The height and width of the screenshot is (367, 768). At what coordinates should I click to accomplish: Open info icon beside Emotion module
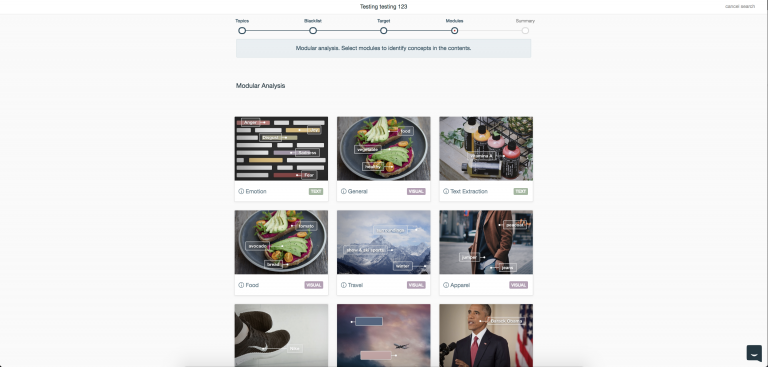pos(241,192)
